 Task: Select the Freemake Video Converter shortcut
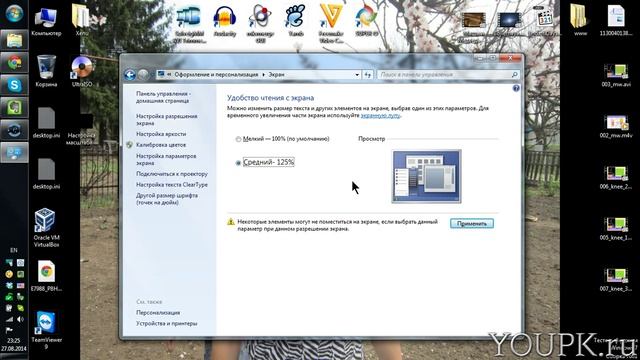[x=331, y=23]
